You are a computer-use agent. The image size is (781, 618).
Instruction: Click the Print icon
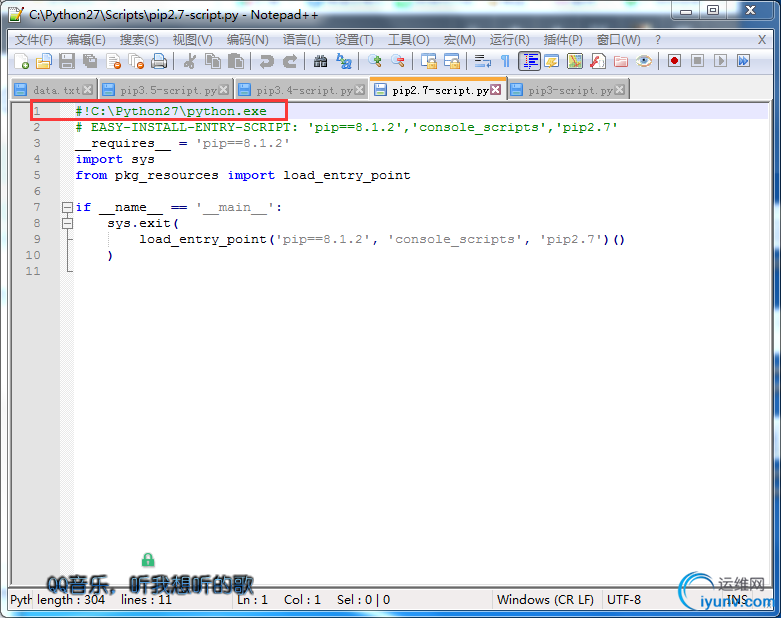coord(159,61)
